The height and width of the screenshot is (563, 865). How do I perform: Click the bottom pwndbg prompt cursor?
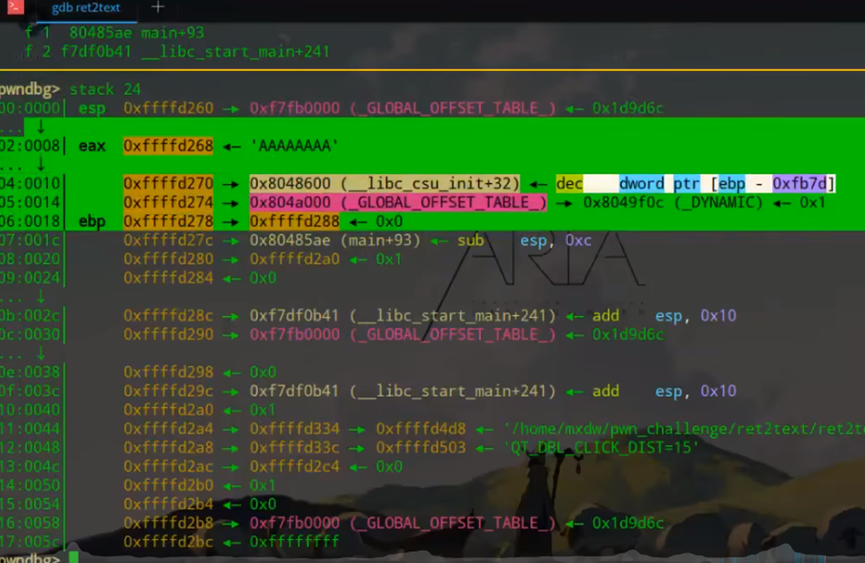(73, 558)
